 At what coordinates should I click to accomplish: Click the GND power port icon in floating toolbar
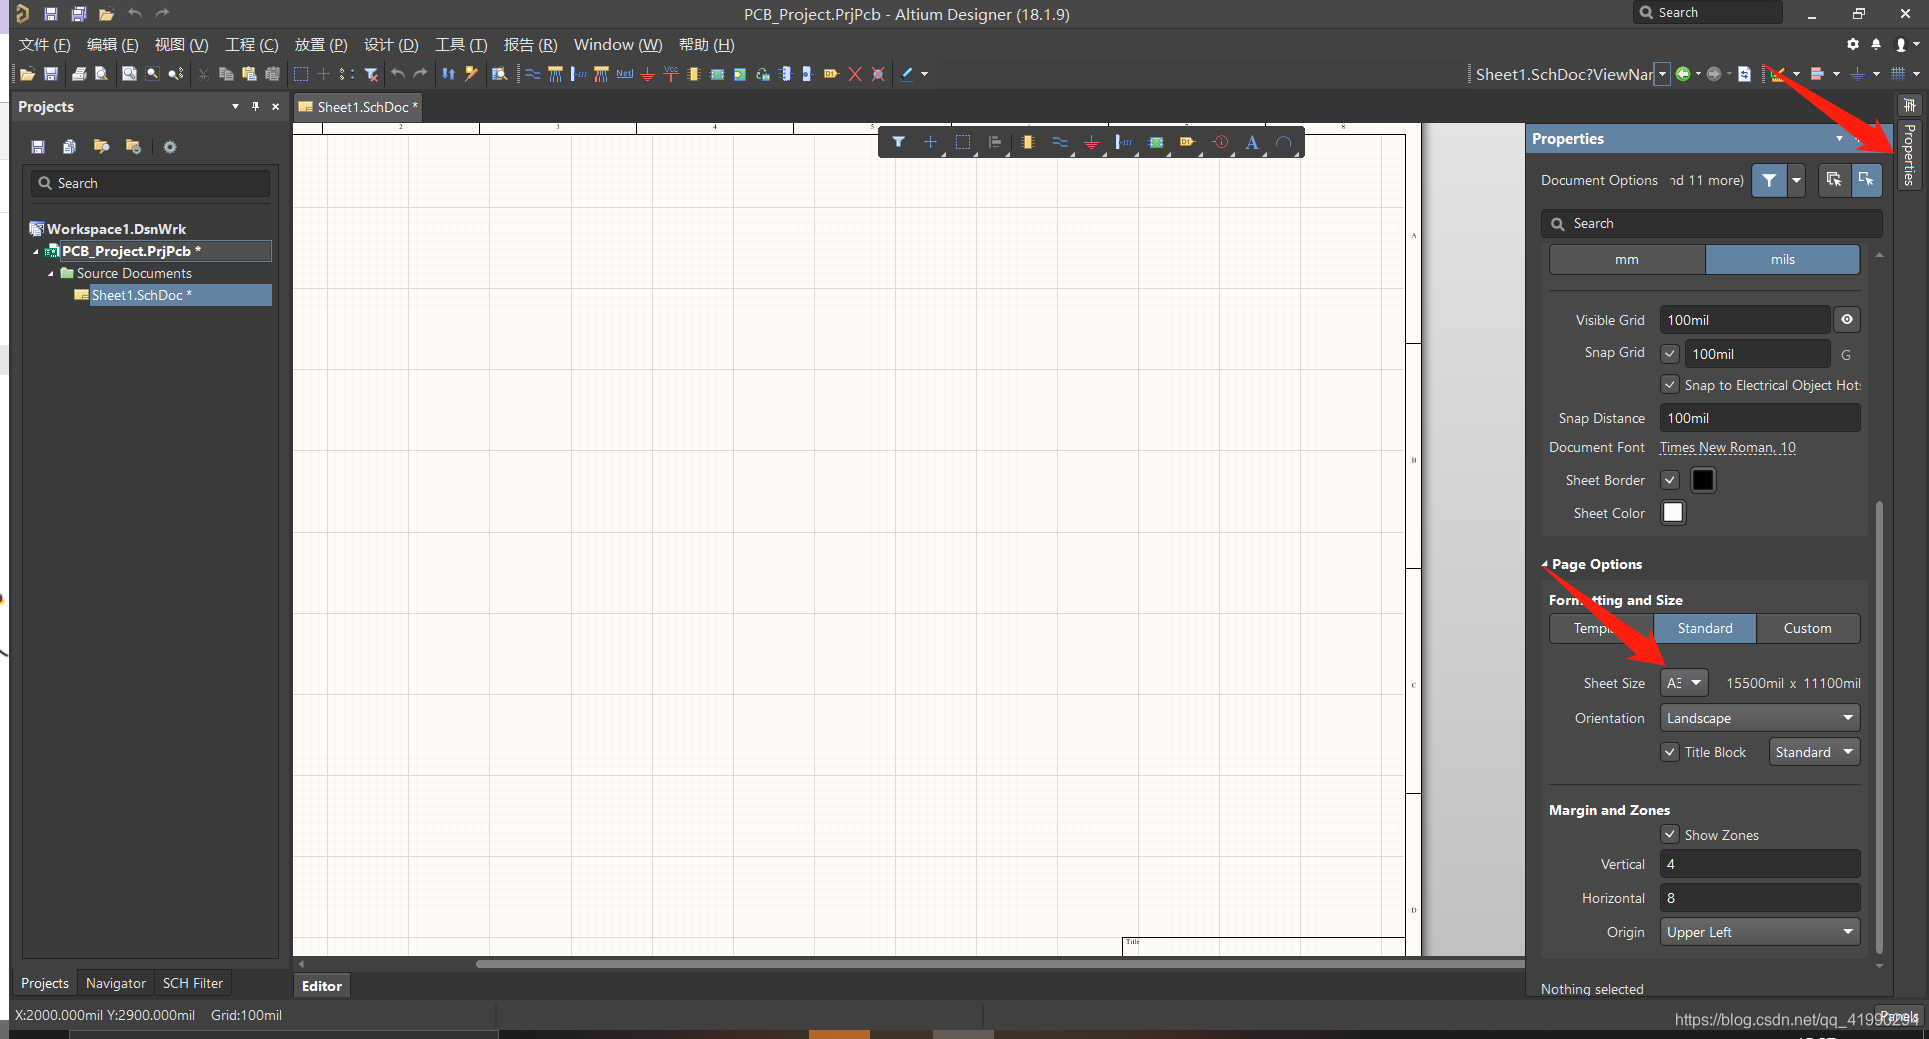pos(1091,143)
